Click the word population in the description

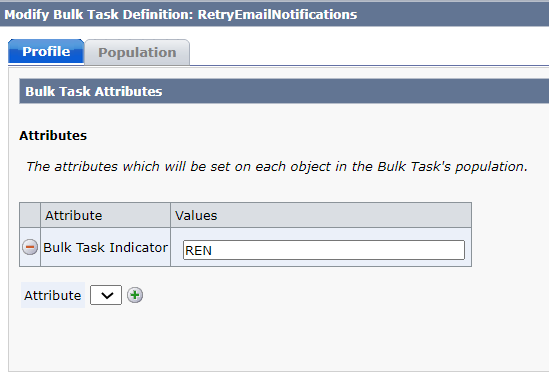[491, 167]
